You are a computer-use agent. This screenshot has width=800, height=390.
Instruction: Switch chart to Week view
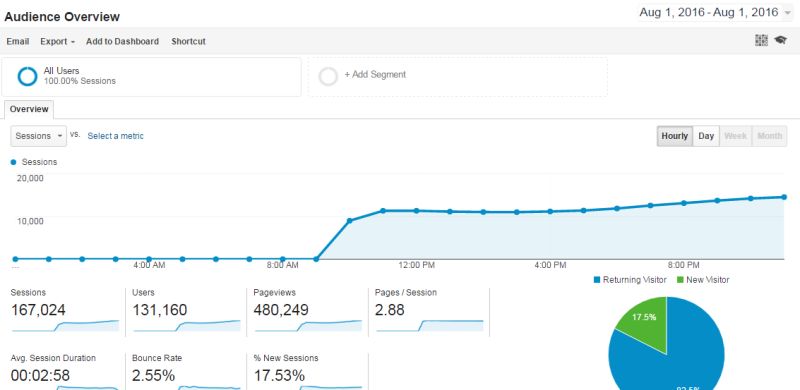click(x=736, y=136)
